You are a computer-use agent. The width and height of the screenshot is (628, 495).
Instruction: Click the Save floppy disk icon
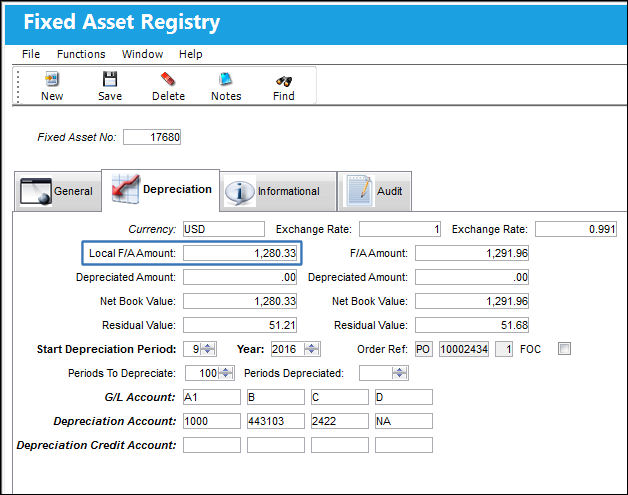coord(110,79)
